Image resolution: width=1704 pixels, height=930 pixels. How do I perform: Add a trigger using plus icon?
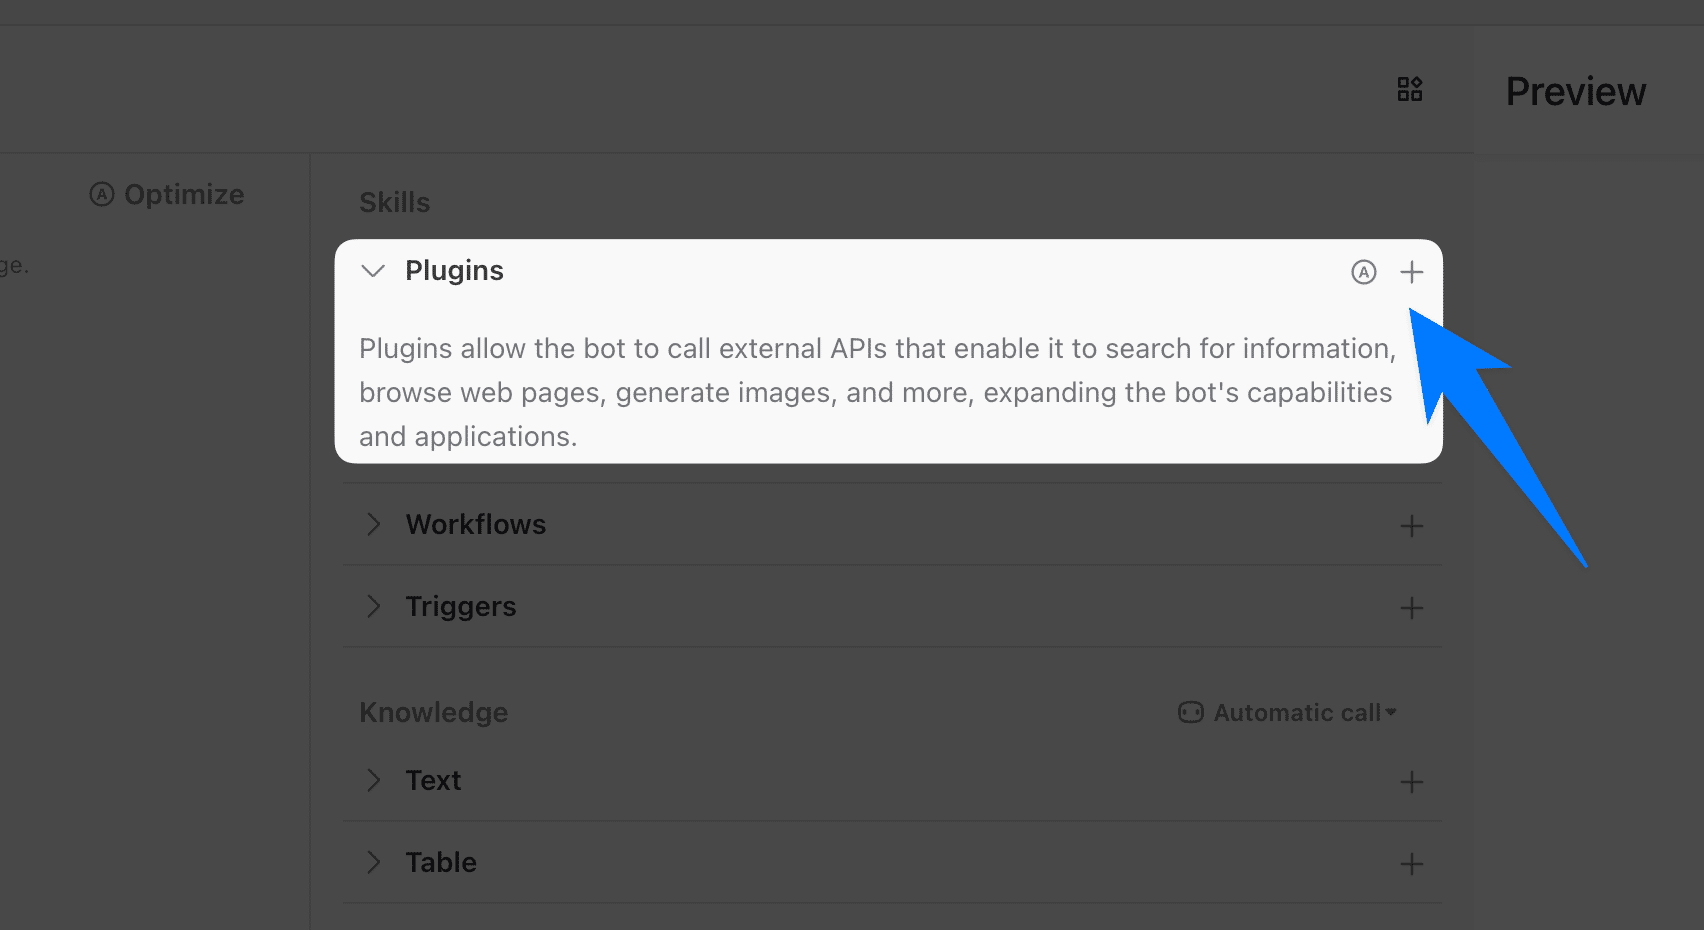tap(1411, 608)
